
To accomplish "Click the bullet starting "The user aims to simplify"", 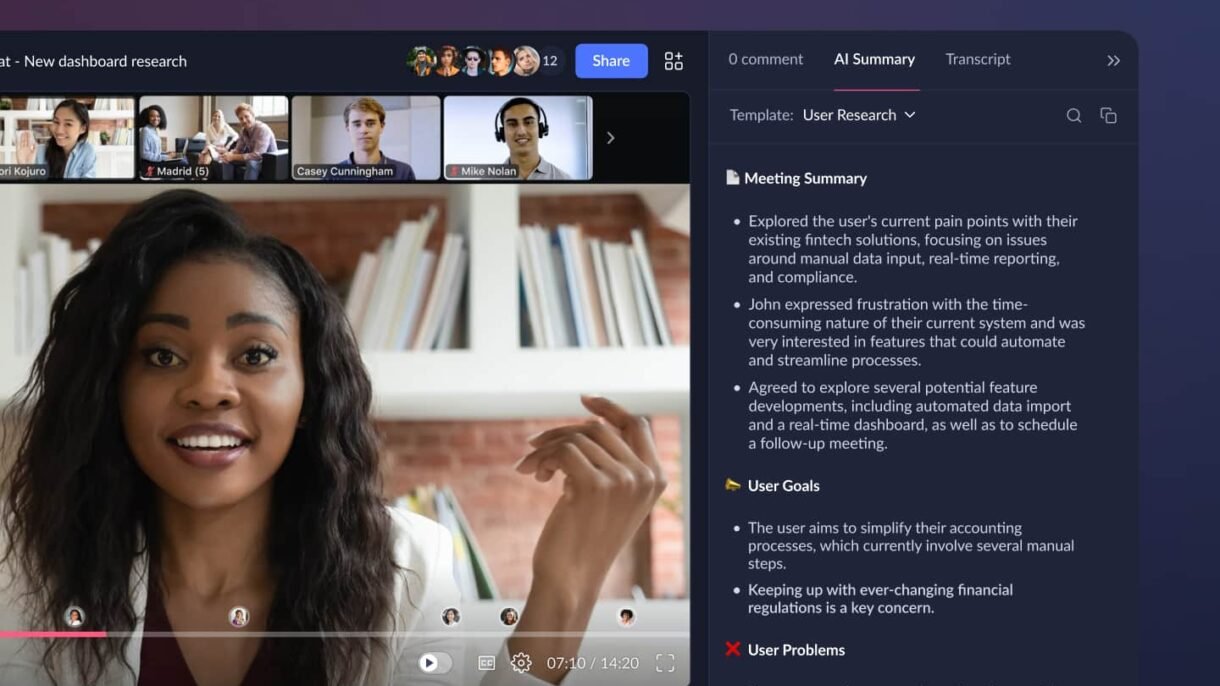I will [911, 546].
